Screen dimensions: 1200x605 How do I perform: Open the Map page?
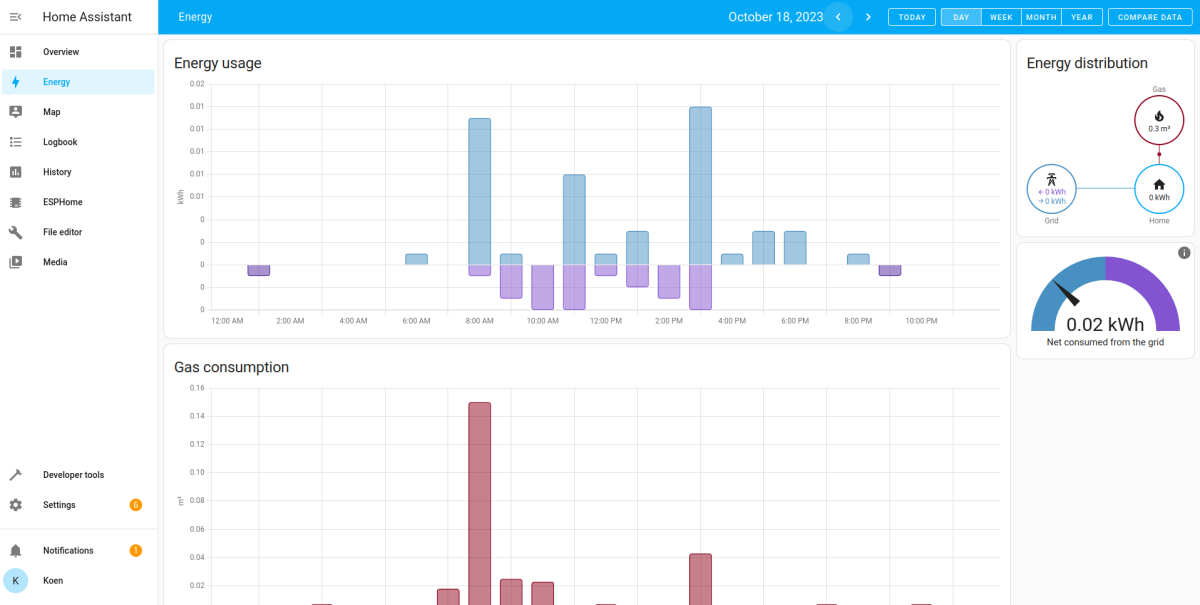pyautogui.click(x=79, y=112)
